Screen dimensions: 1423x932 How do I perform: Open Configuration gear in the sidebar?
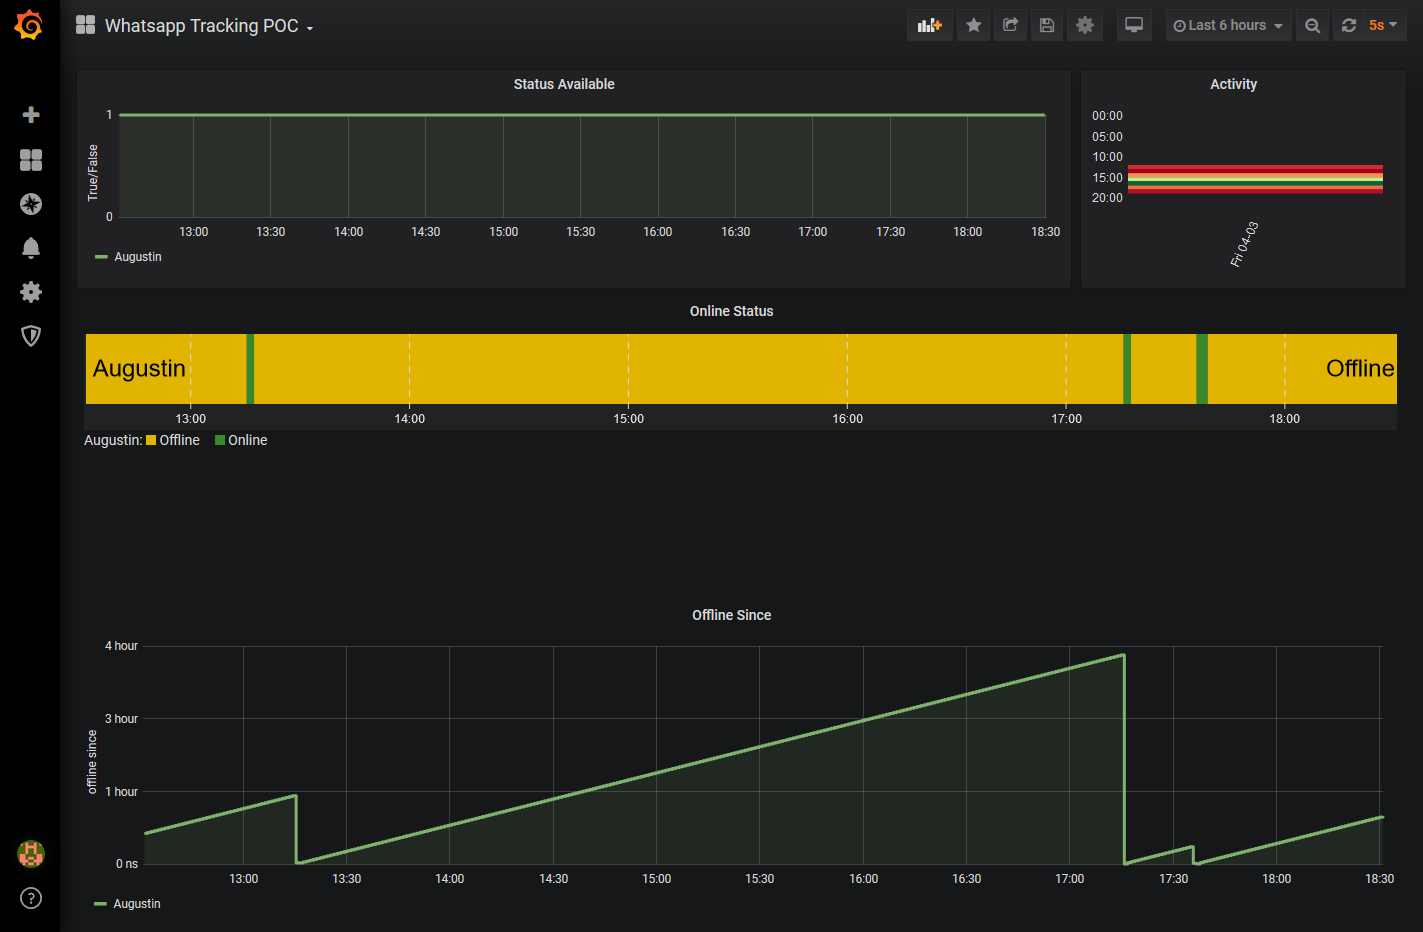click(31, 292)
